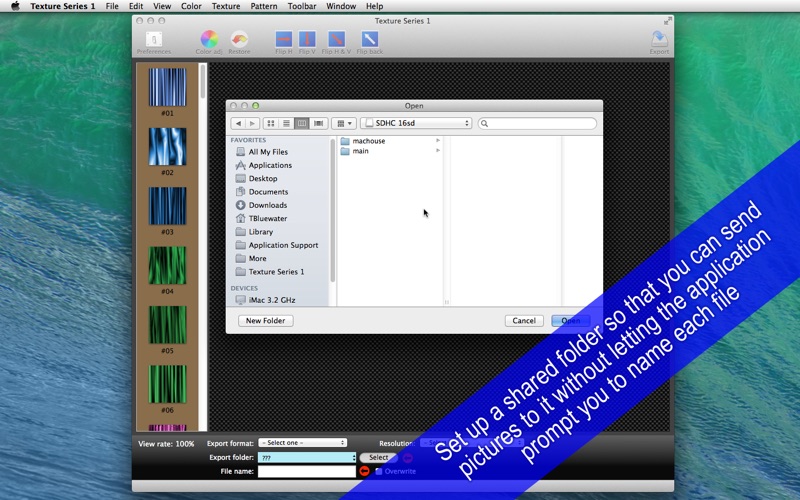The height and width of the screenshot is (500, 800).
Task: Switch Open dialog to cover flow view
Action: point(318,123)
